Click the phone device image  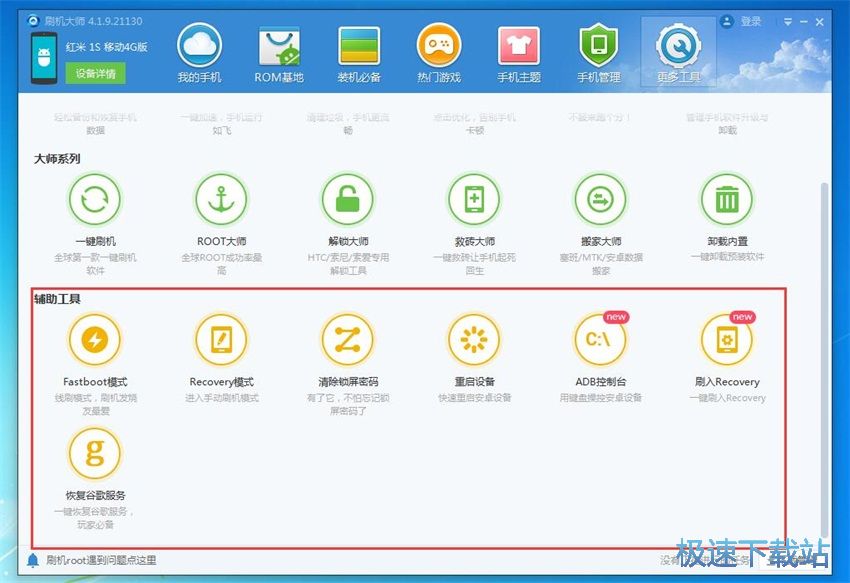[44, 57]
